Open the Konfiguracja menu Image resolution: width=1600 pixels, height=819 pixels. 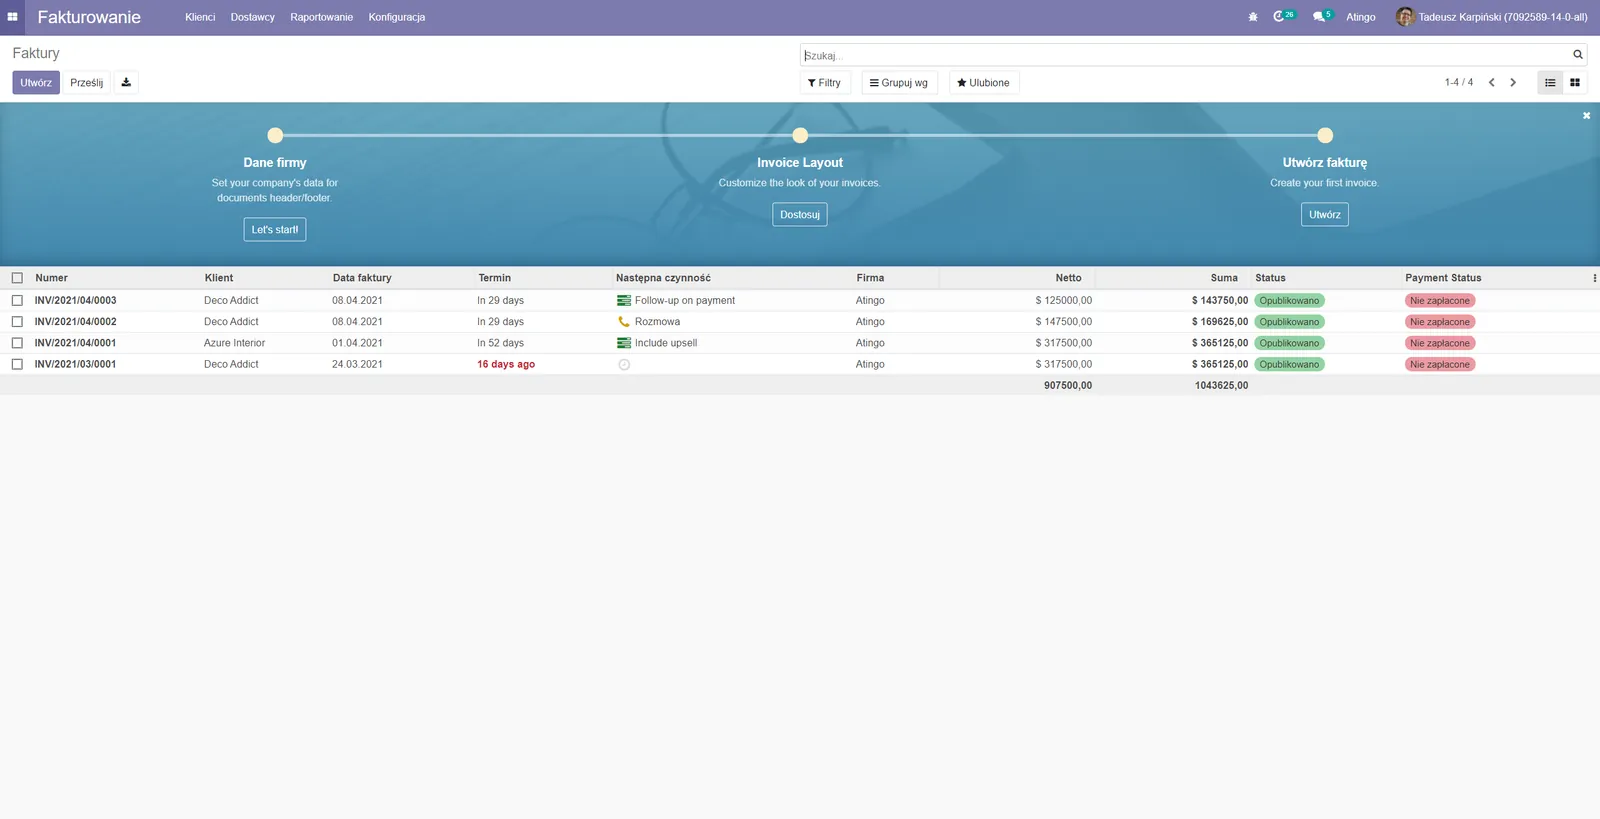[x=397, y=17]
